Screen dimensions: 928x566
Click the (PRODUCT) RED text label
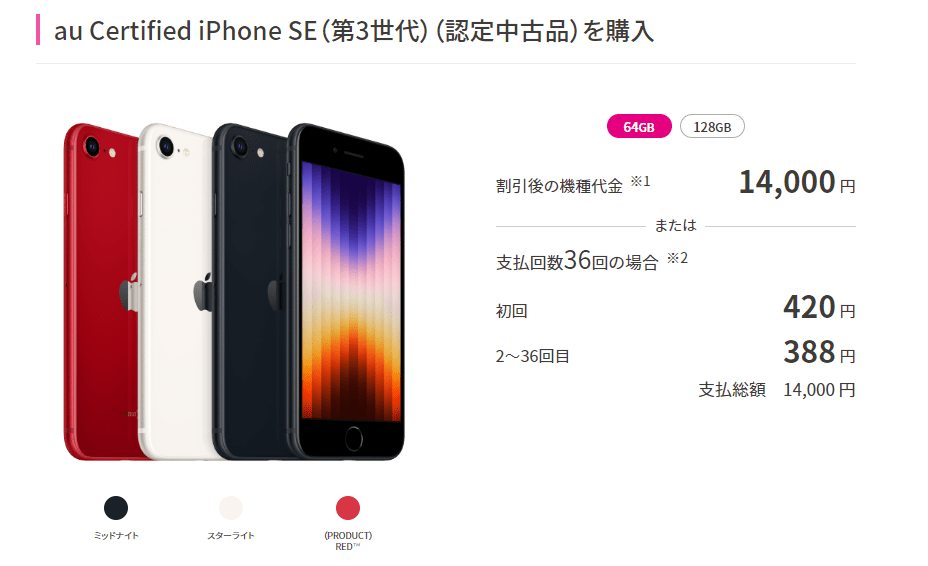click(348, 541)
